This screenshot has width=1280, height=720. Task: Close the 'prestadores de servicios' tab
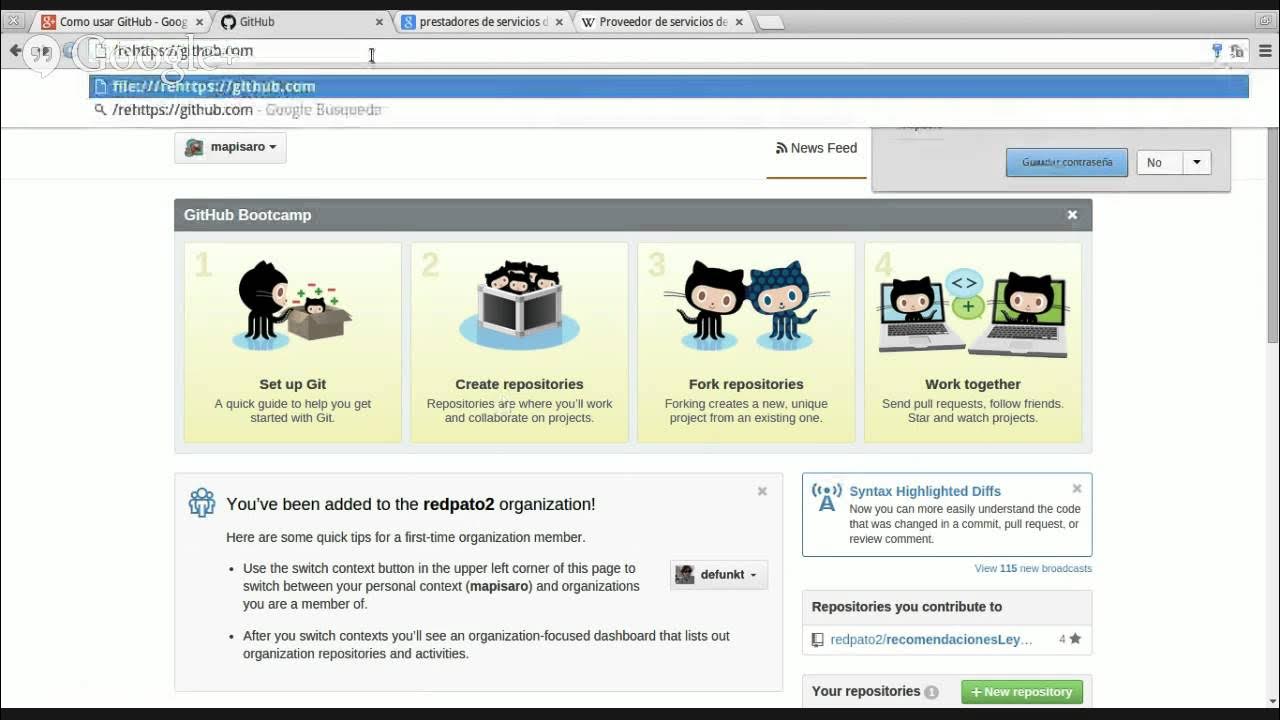point(559,21)
